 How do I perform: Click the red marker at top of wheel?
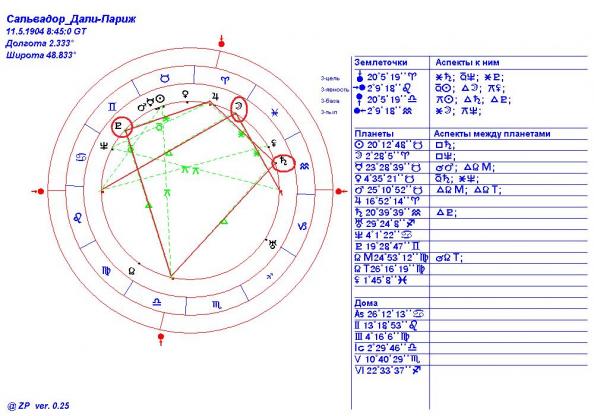point(221,42)
